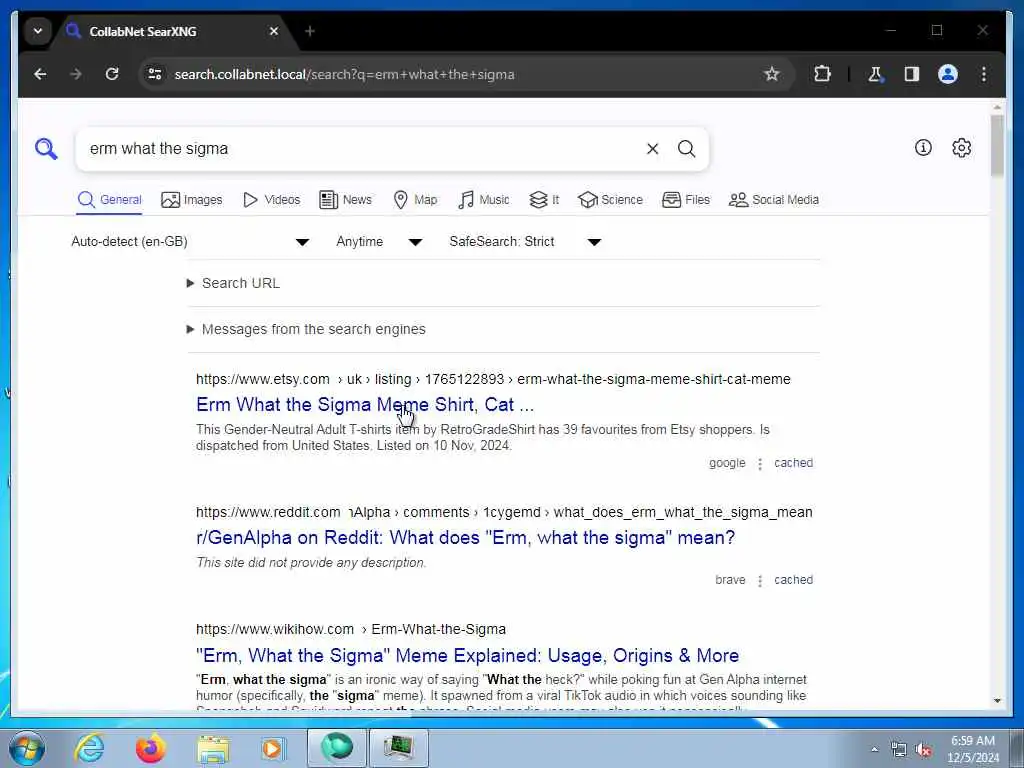This screenshot has height=768, width=1024.
Task: Switch to the IT category
Action: pyautogui.click(x=544, y=200)
